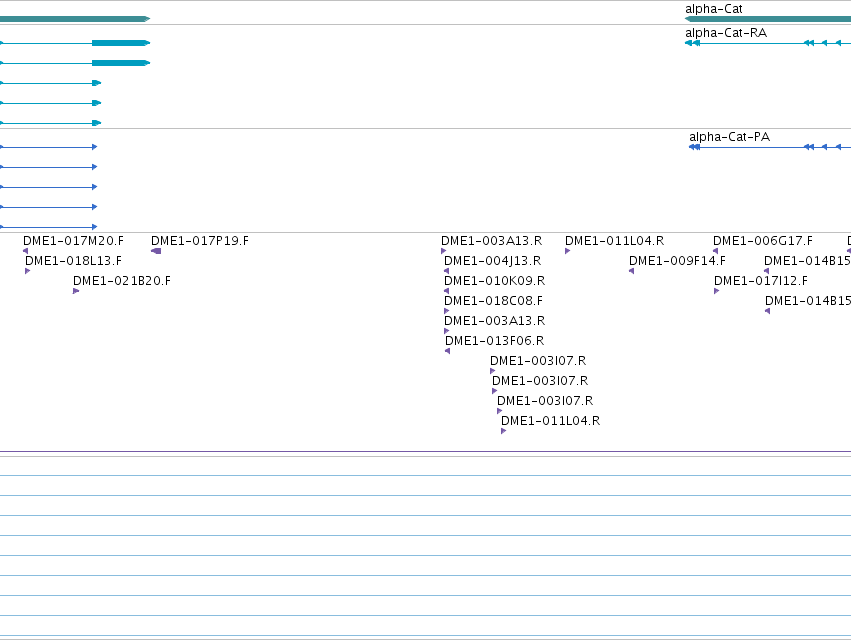Select the arrow marker under DME1-018C08.F
The width and height of the screenshot is (851, 640).
(x=447, y=311)
